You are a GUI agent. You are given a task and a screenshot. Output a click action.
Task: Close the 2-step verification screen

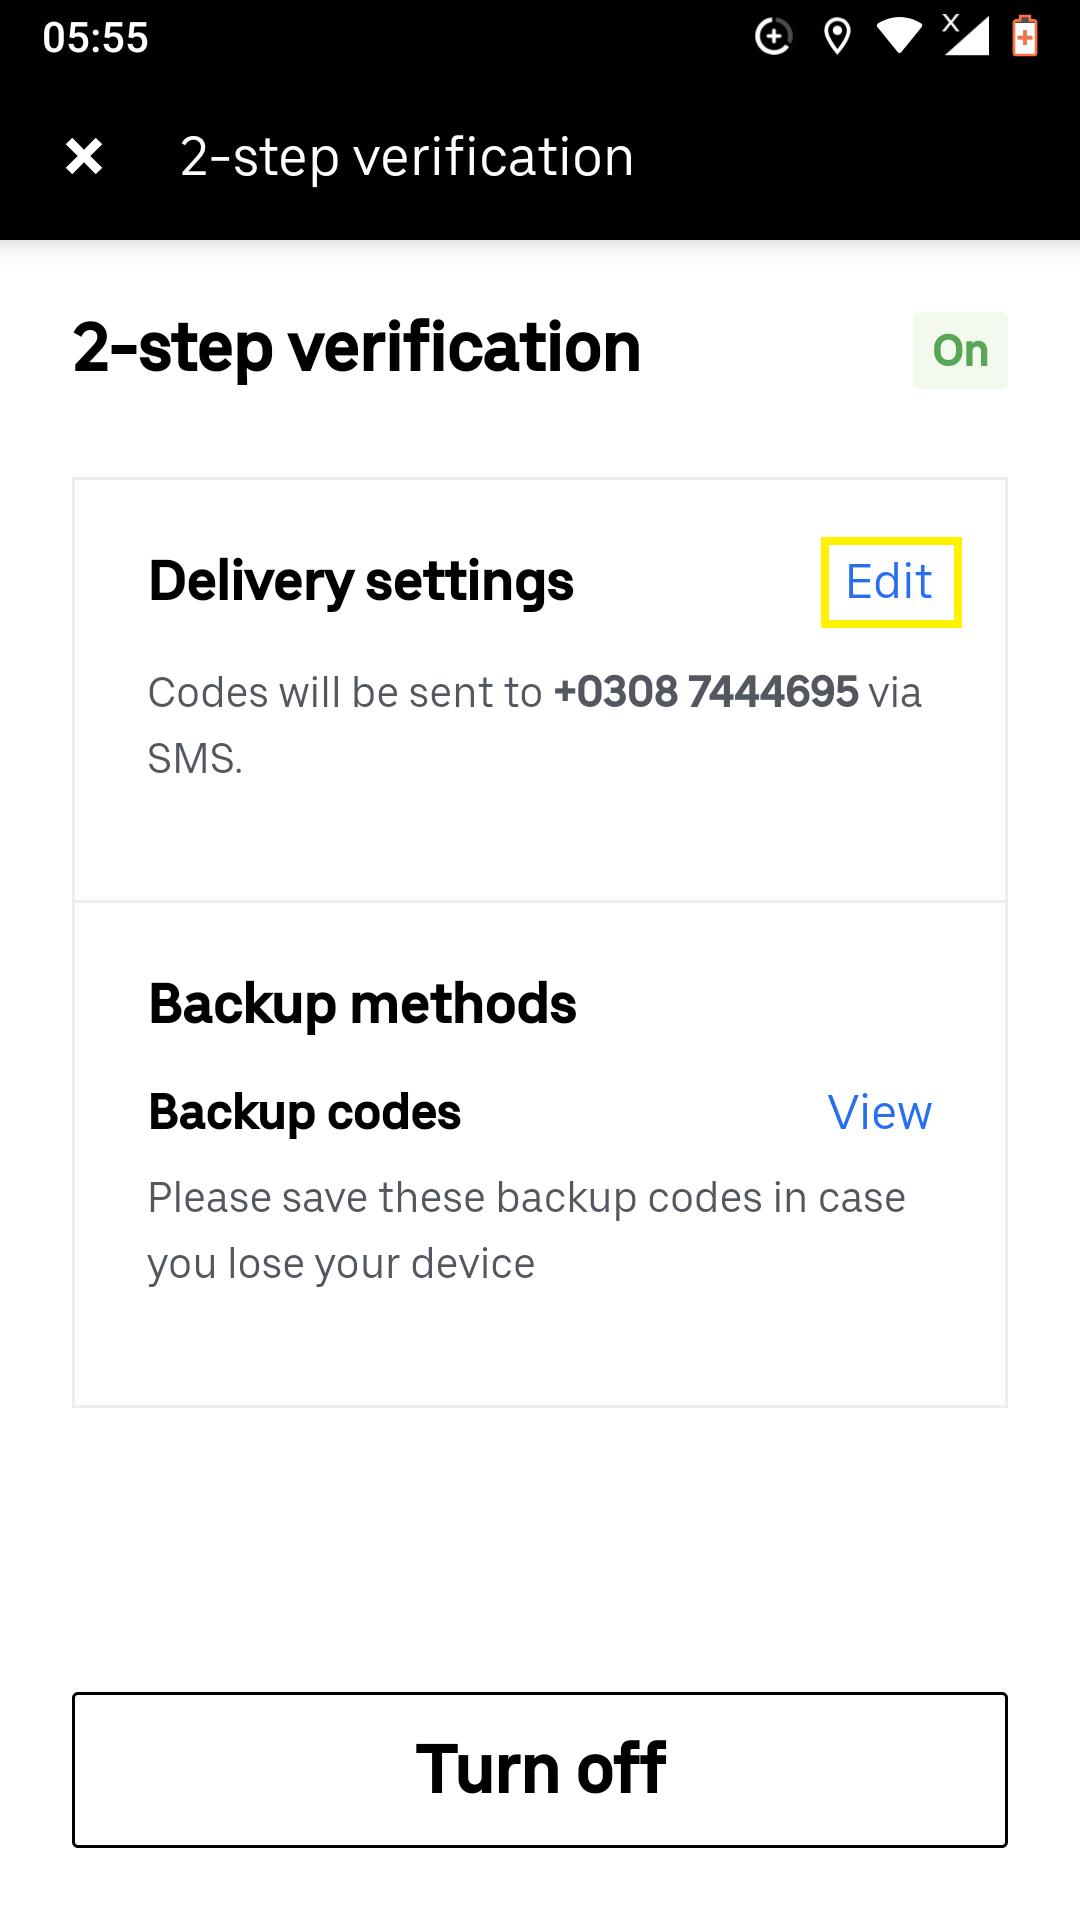[x=84, y=156]
